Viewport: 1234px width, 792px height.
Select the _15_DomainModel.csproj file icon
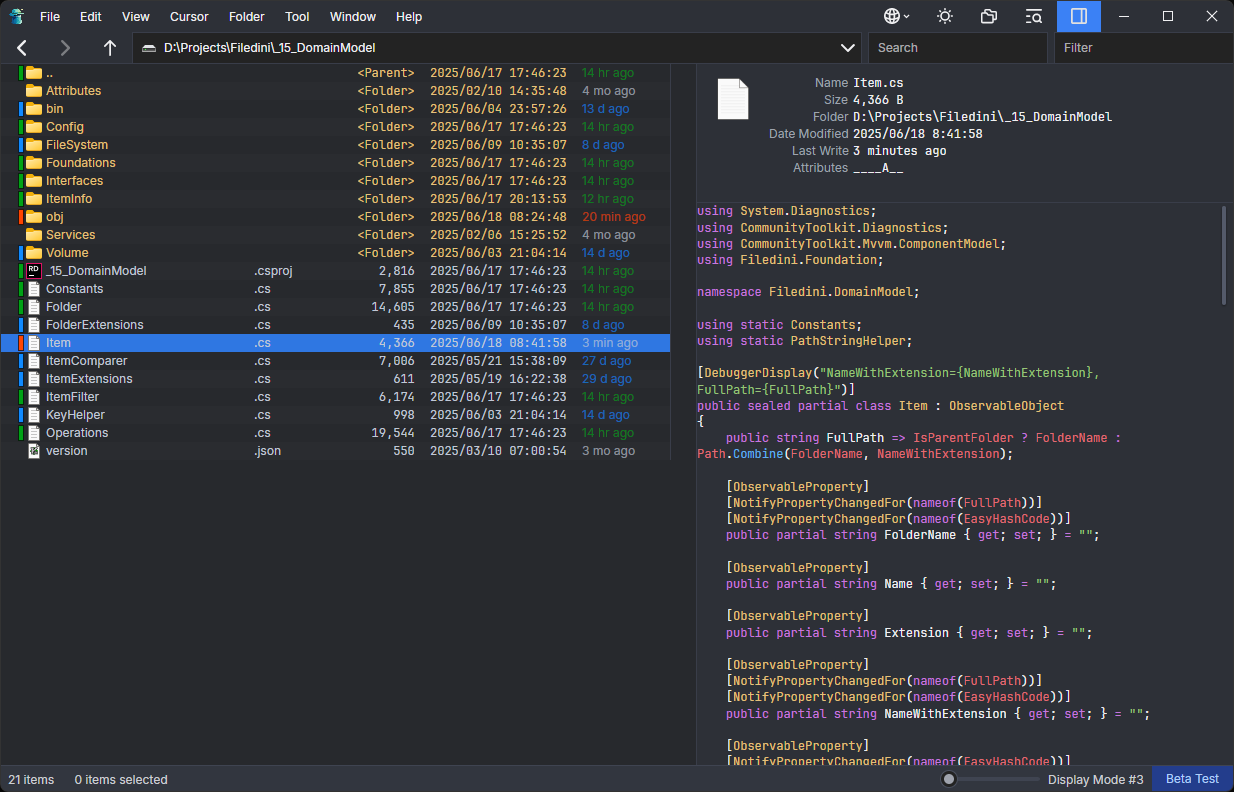(34, 271)
